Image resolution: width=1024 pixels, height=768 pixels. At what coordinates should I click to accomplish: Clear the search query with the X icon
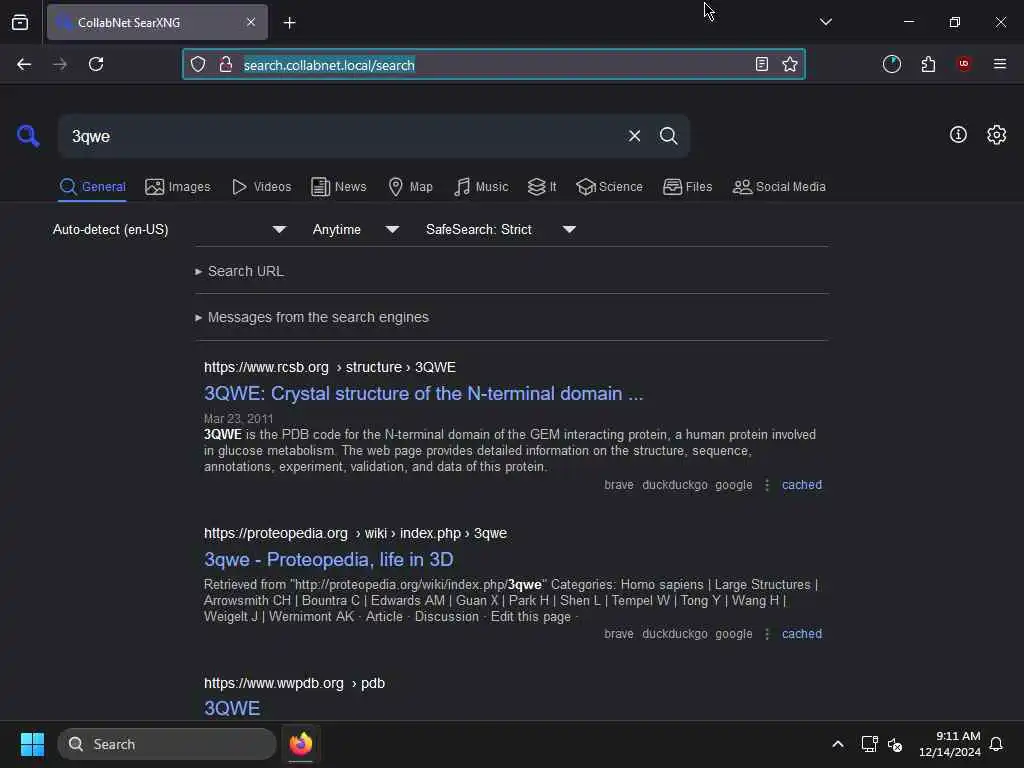634,136
